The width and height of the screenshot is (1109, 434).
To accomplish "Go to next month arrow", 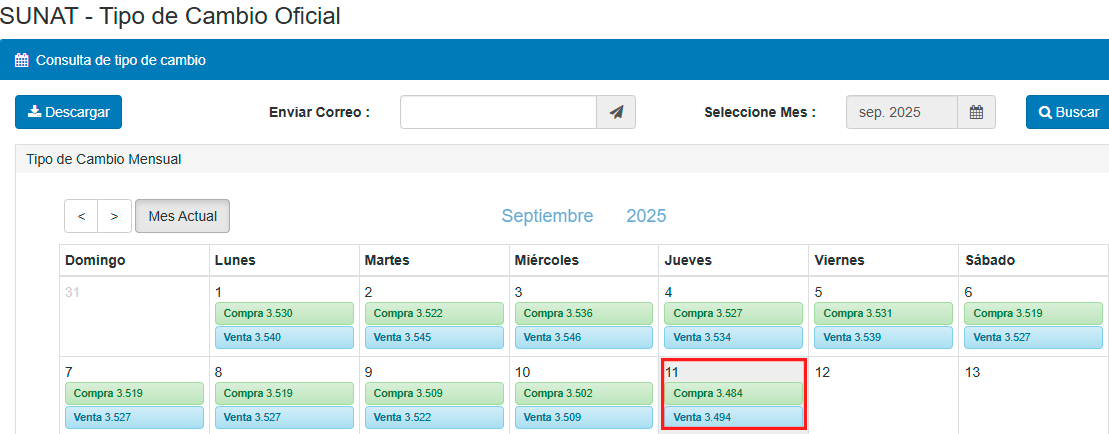I will click(x=115, y=216).
